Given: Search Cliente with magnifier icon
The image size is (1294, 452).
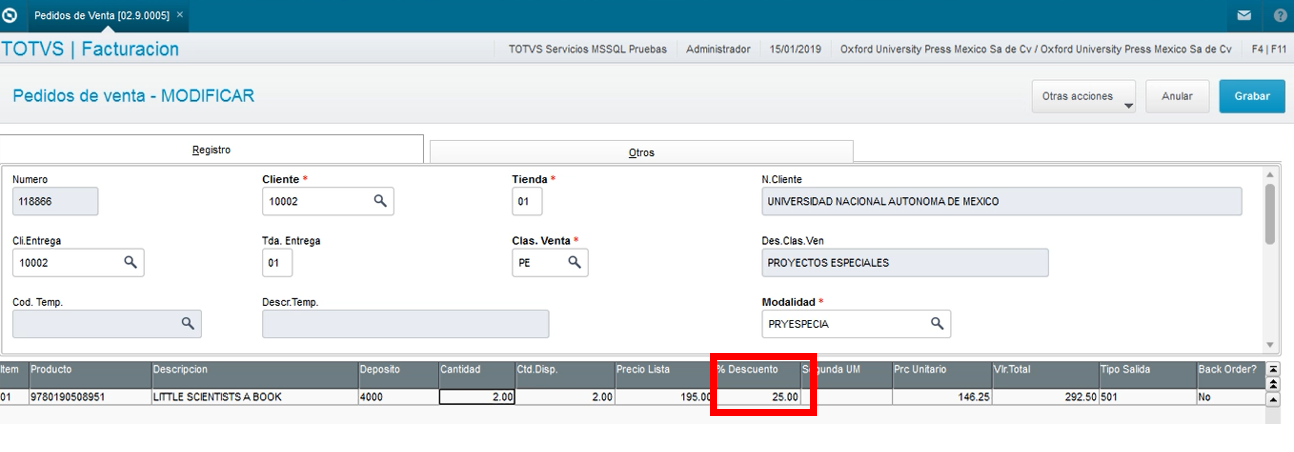Looking at the screenshot, I should [380, 201].
